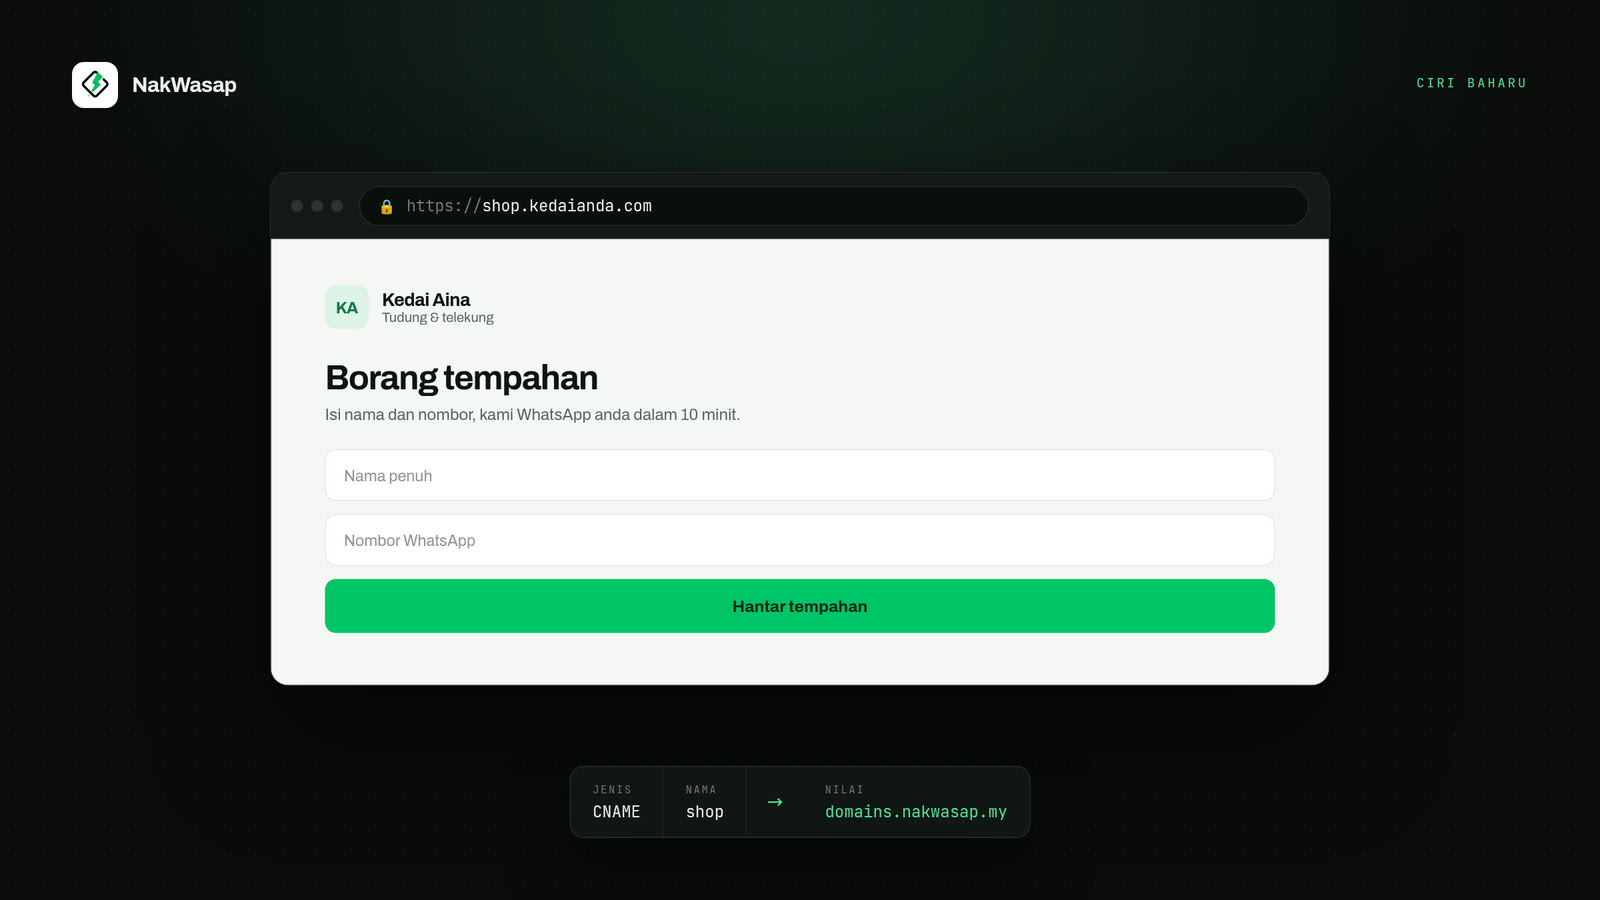Screen dimensions: 1600x900
Task: Click the Tudung & telekung subtitle
Action: [x=438, y=318]
